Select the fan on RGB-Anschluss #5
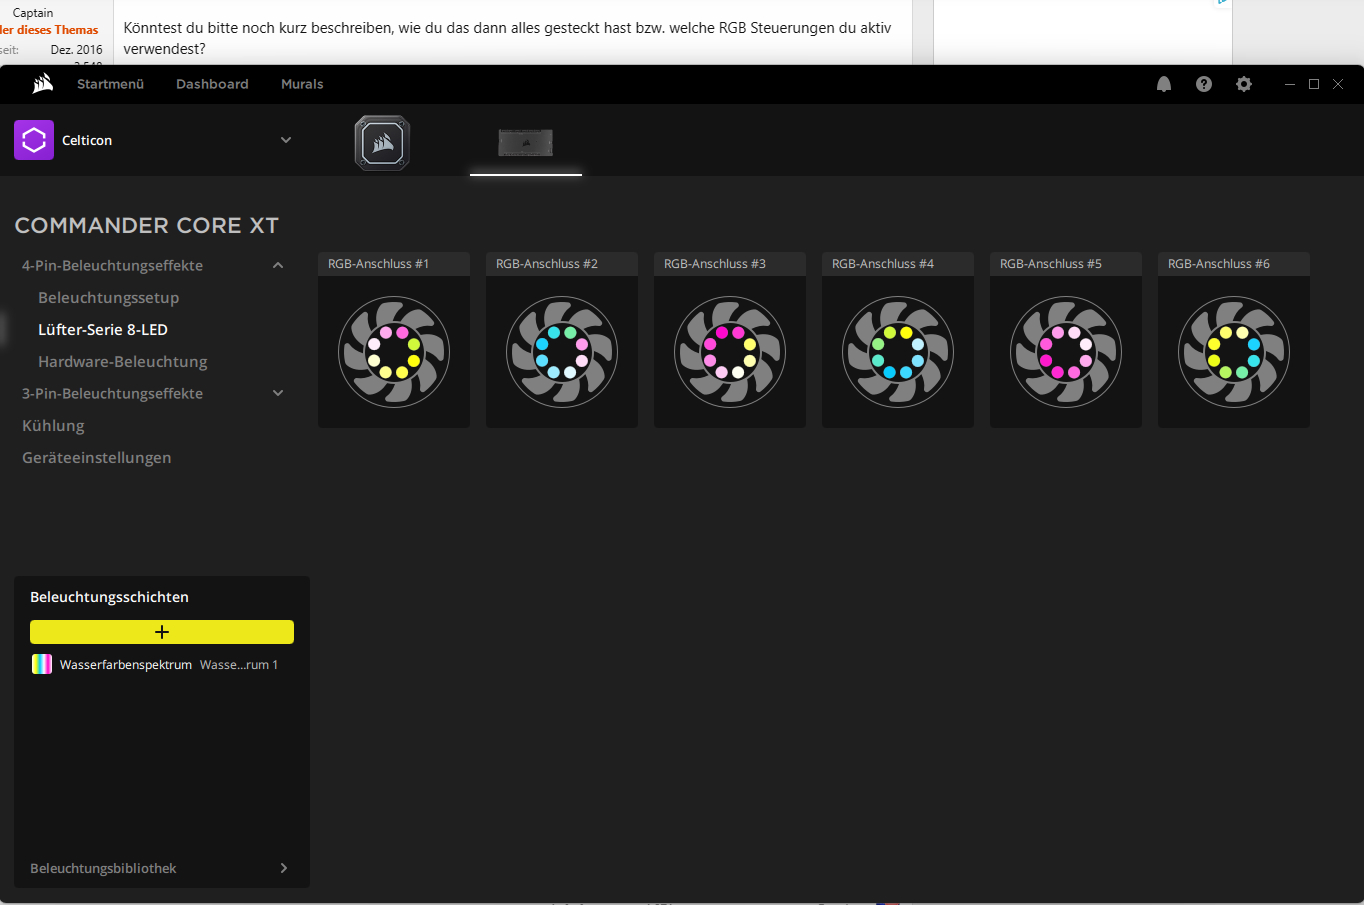 1066,352
